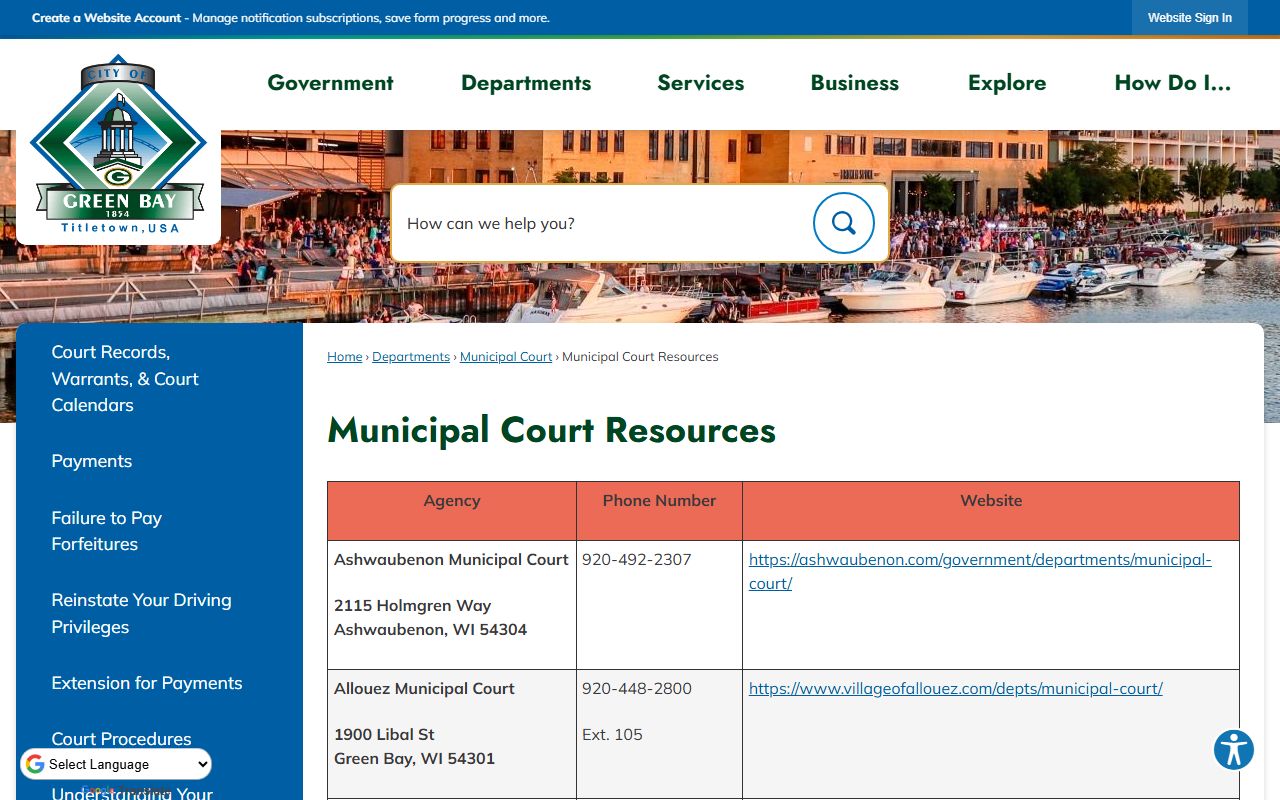Image resolution: width=1280 pixels, height=800 pixels.
Task: Open Departments breadcrumb link
Action: [411, 357]
